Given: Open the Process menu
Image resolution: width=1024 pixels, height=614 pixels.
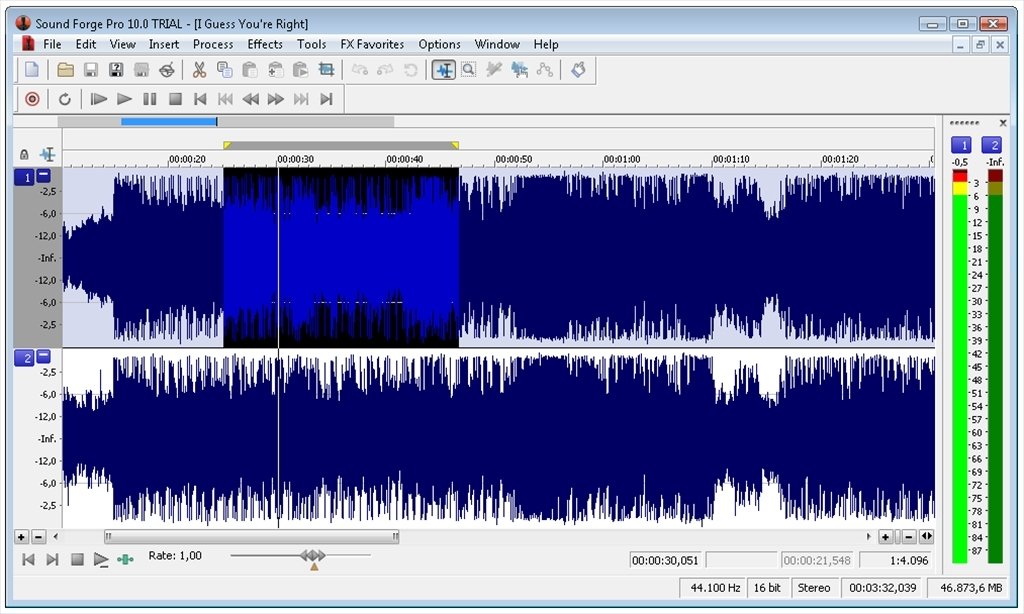Looking at the screenshot, I should coord(213,44).
